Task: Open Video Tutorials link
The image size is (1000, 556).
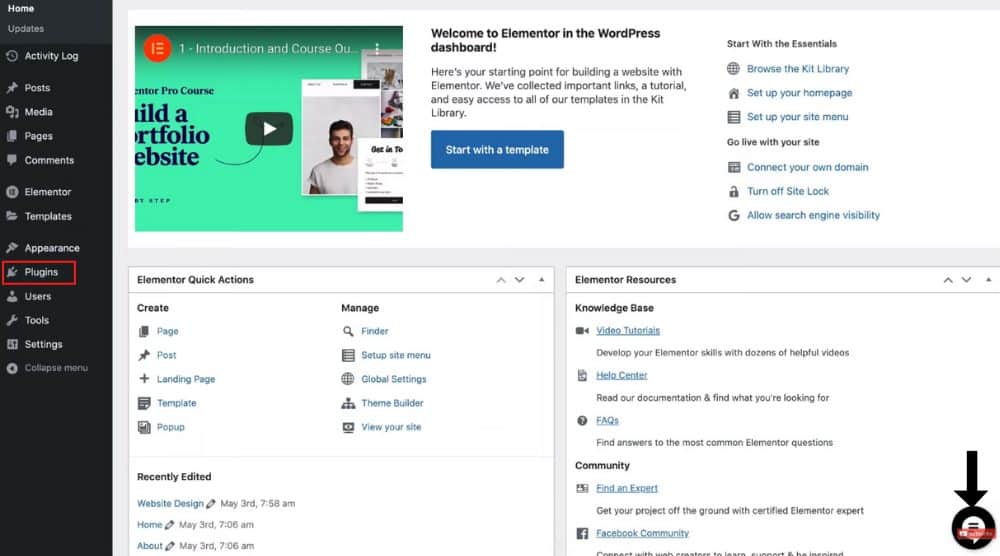Action: [628, 330]
